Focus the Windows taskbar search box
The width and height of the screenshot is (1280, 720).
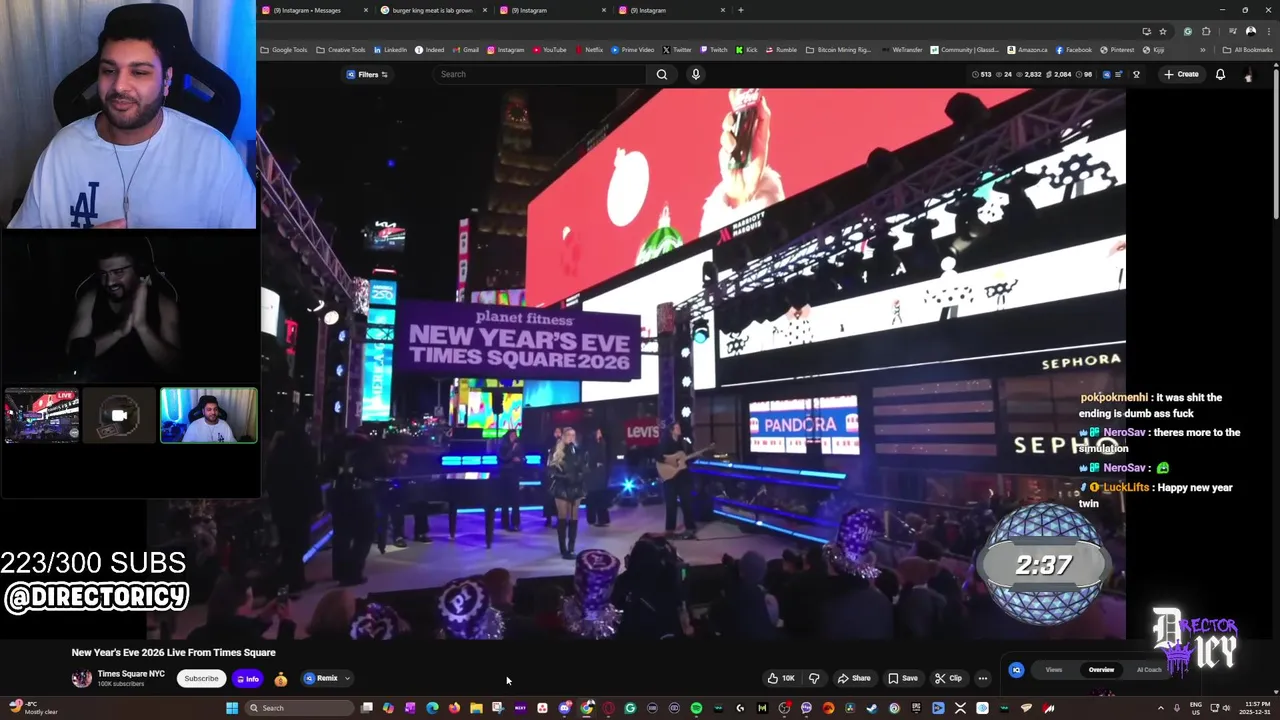click(x=299, y=708)
